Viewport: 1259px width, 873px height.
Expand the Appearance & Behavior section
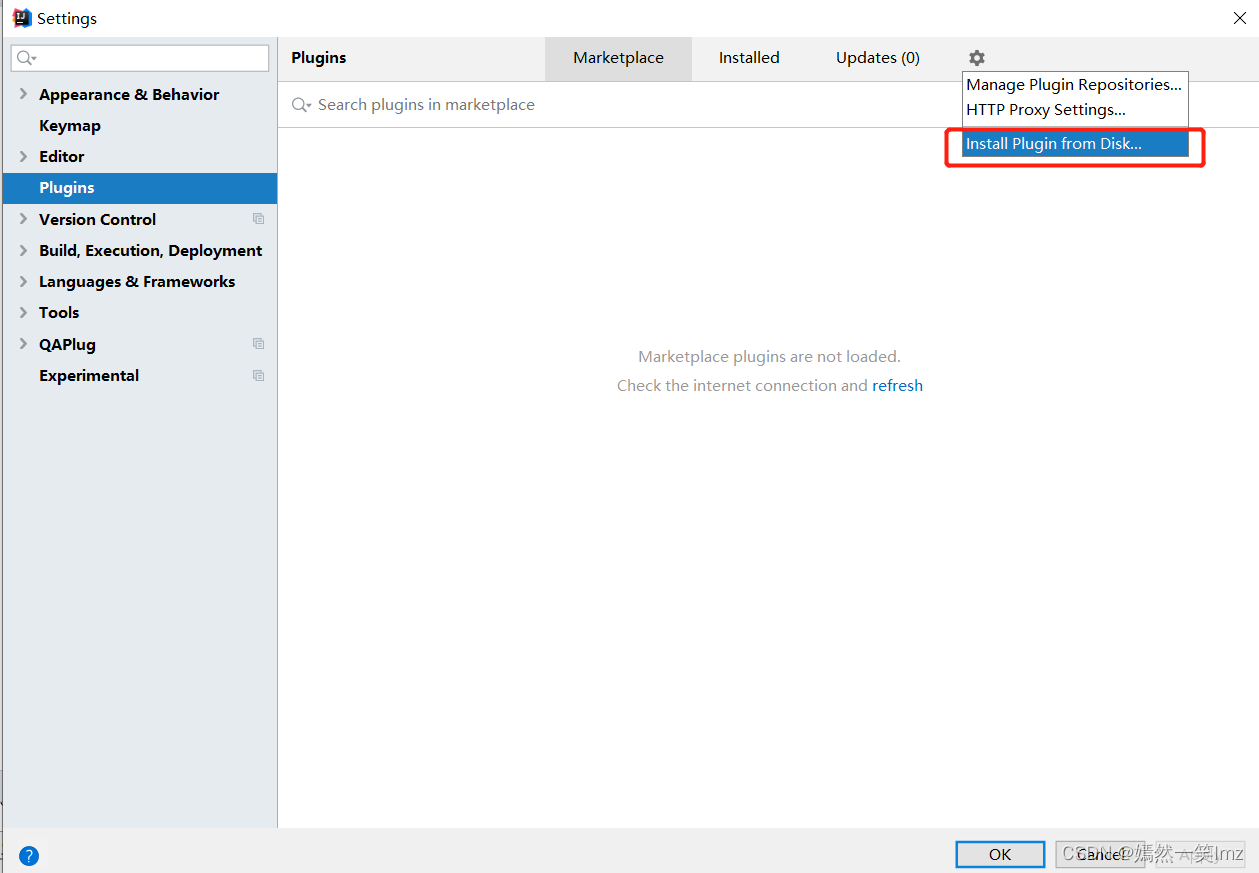point(23,94)
